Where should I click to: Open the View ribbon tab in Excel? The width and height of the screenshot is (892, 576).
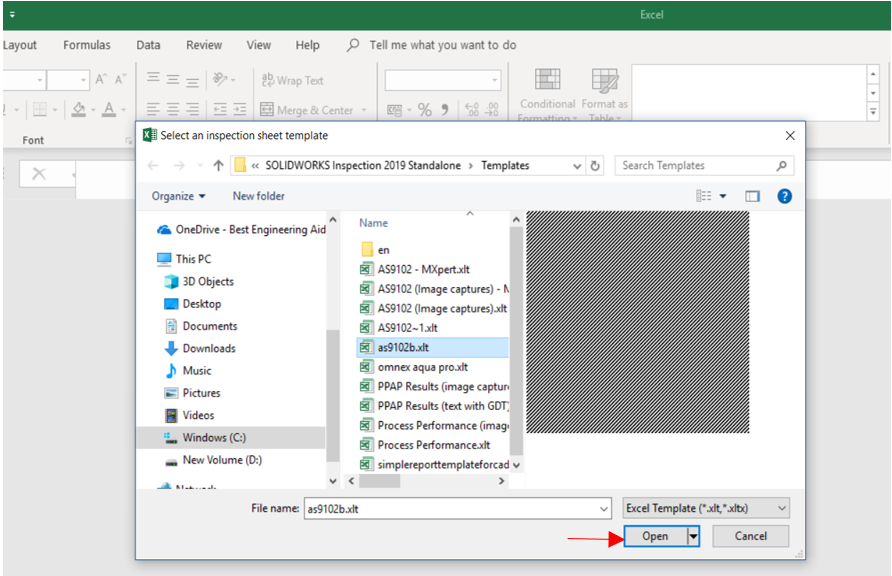point(258,45)
